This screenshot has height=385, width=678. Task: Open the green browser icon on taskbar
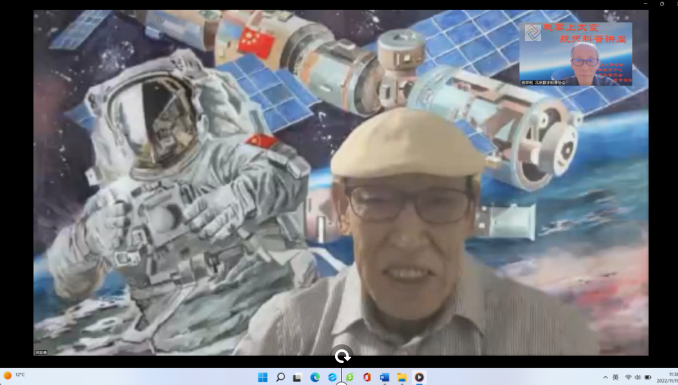(x=349, y=377)
